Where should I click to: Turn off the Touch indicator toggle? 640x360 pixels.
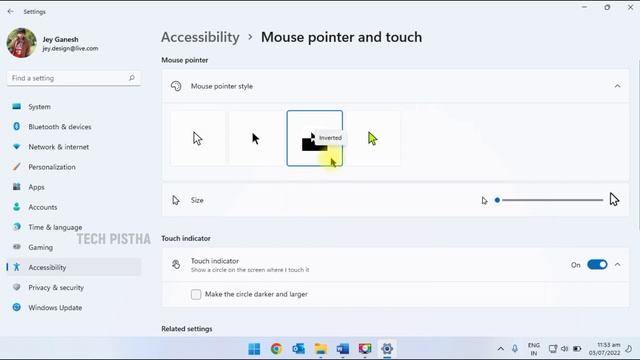[x=597, y=264]
